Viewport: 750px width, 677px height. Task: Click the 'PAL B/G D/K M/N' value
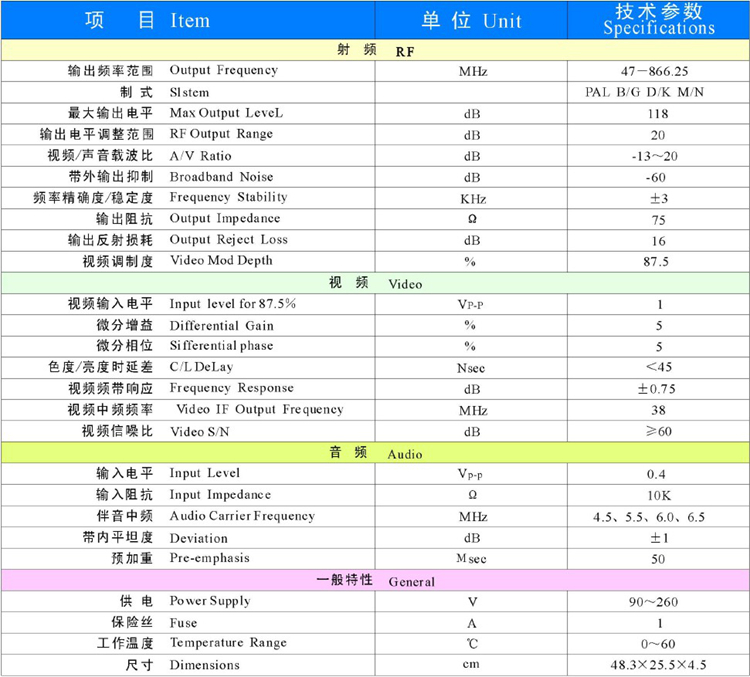[x=658, y=93]
